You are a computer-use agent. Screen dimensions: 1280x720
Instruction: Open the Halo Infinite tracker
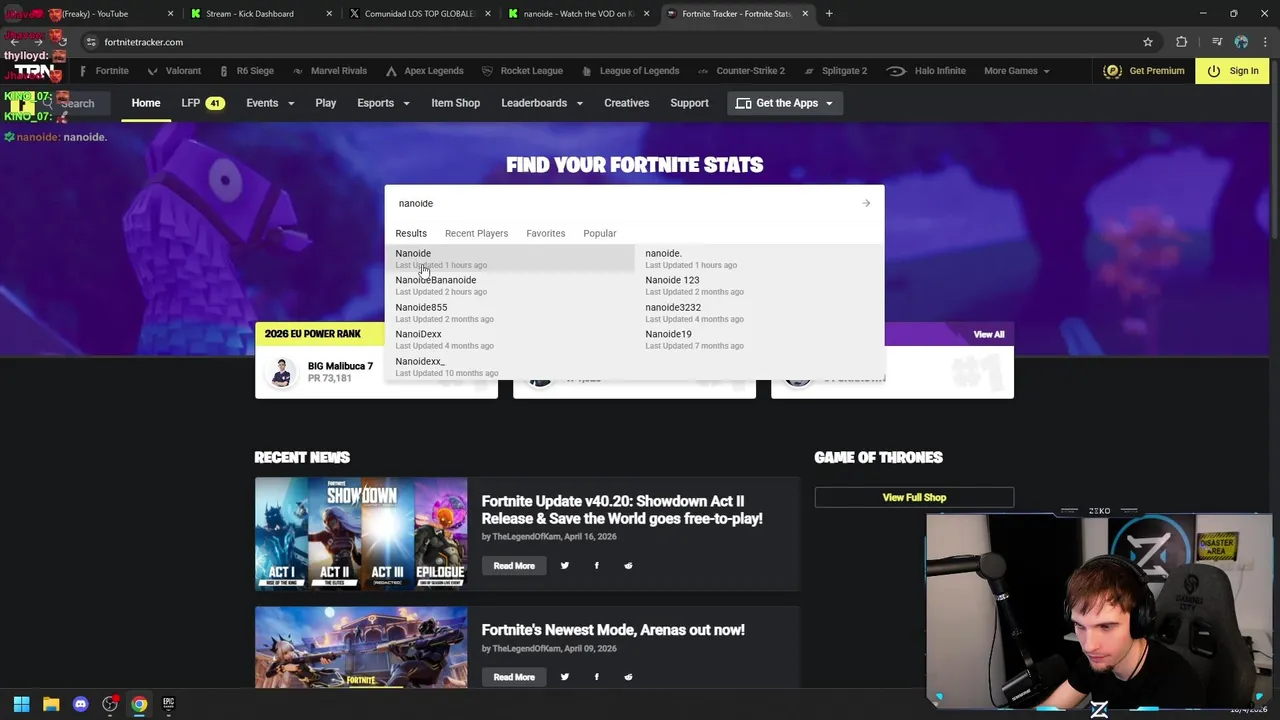(926, 71)
